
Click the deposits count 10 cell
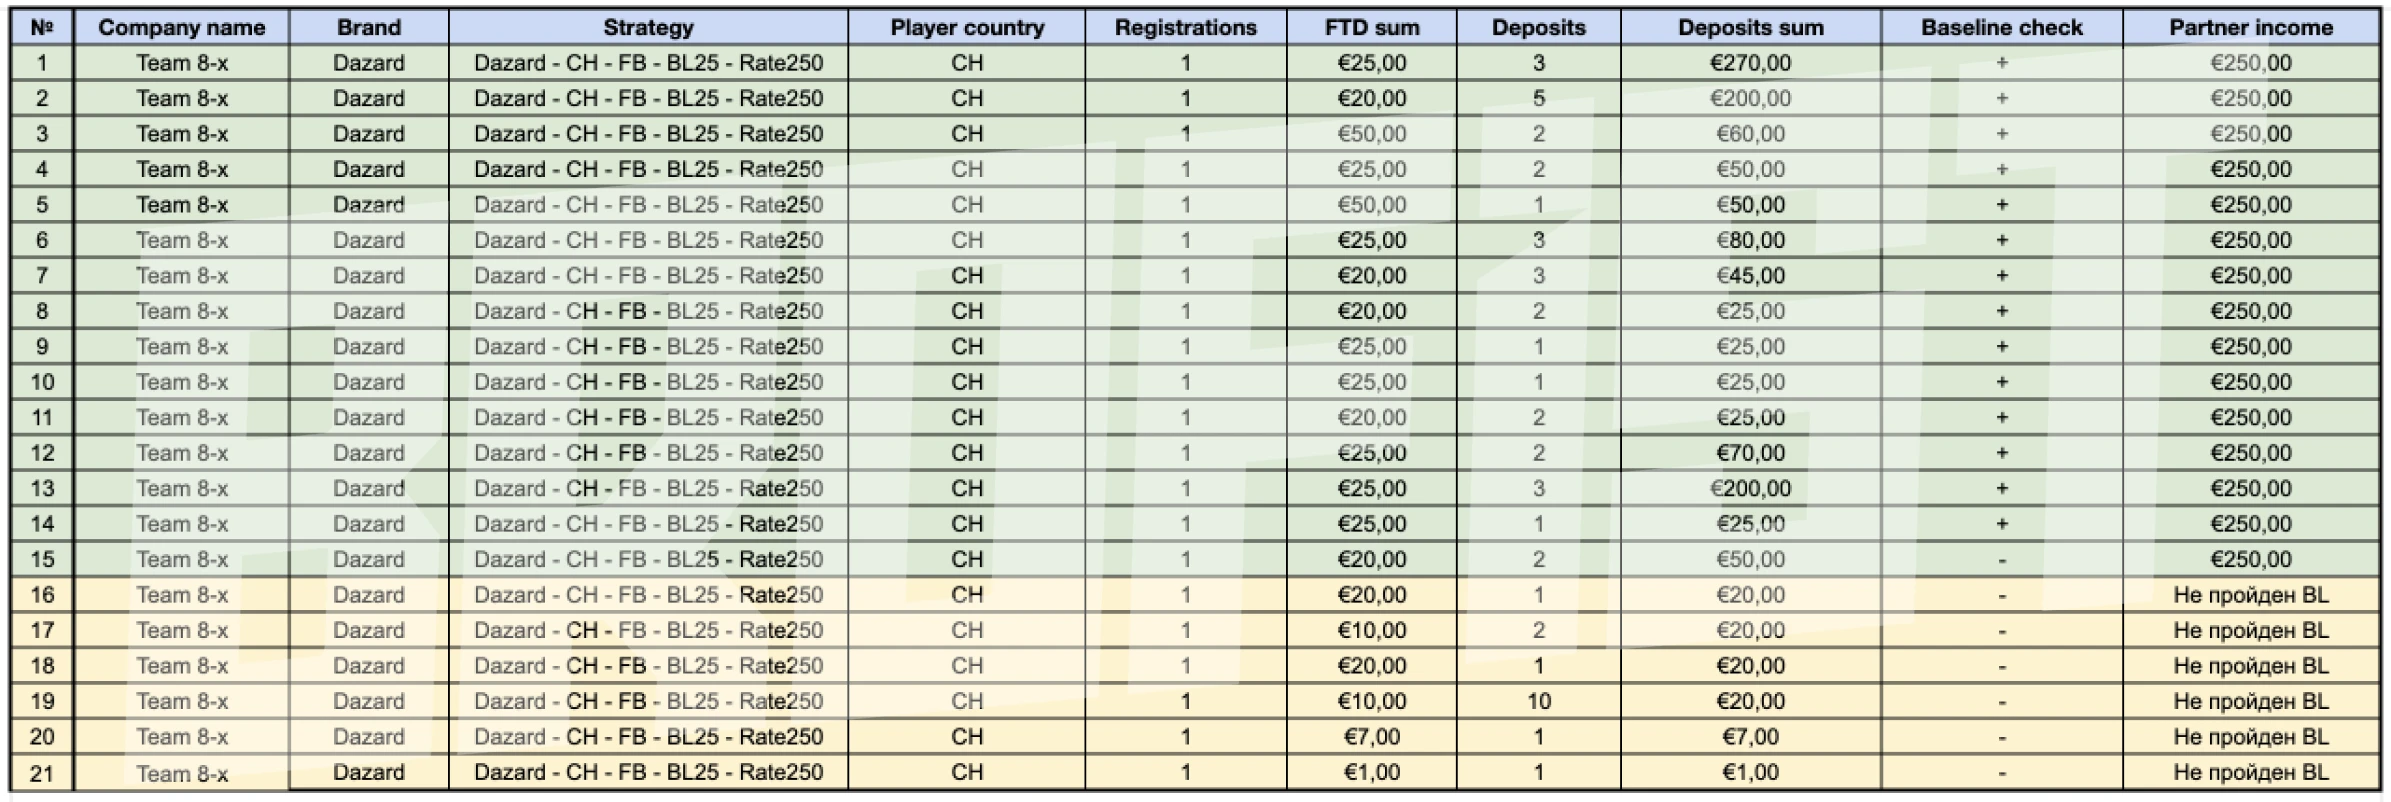1538,701
